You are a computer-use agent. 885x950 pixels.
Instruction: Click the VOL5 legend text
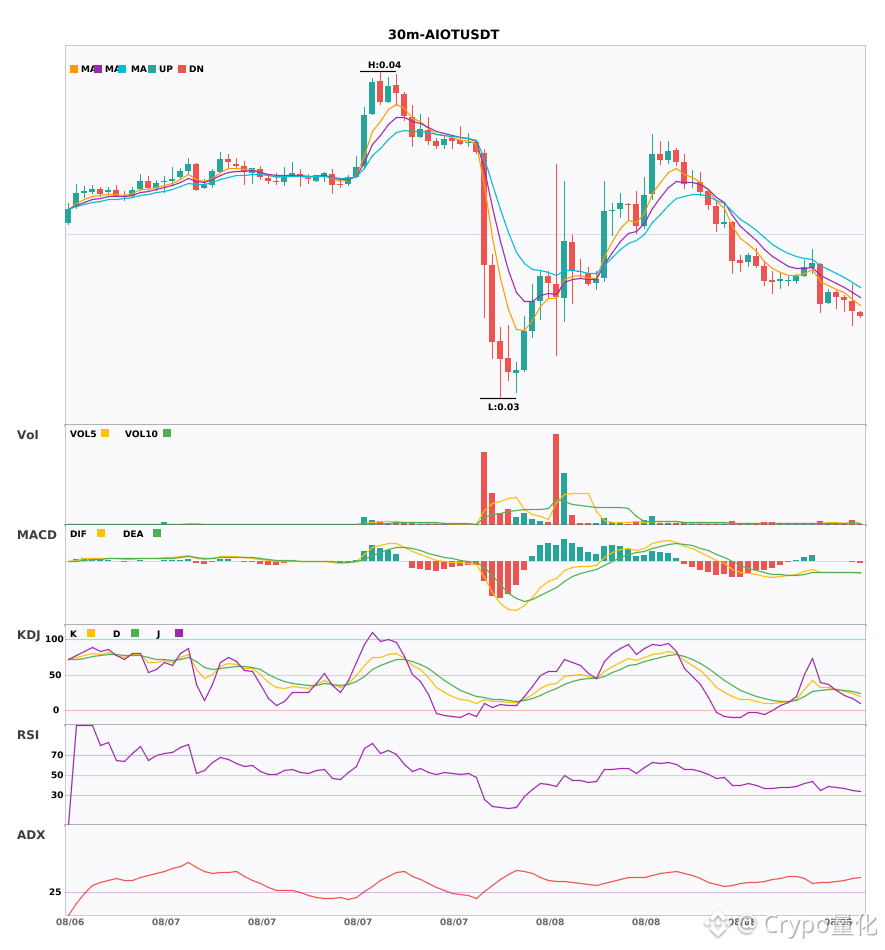(x=83, y=434)
